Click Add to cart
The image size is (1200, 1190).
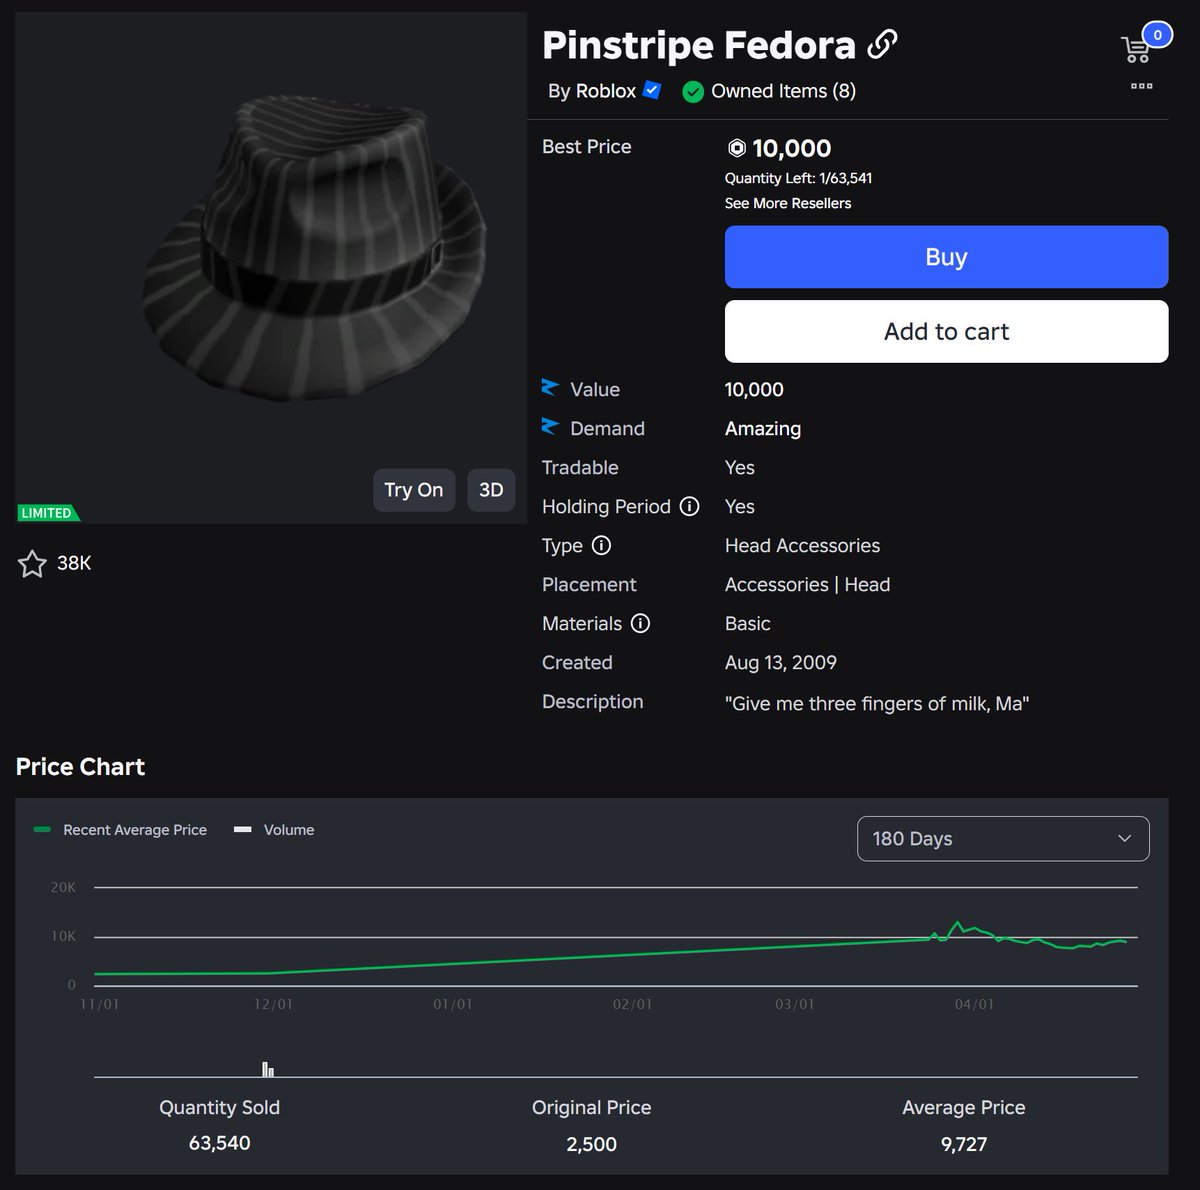click(x=946, y=331)
